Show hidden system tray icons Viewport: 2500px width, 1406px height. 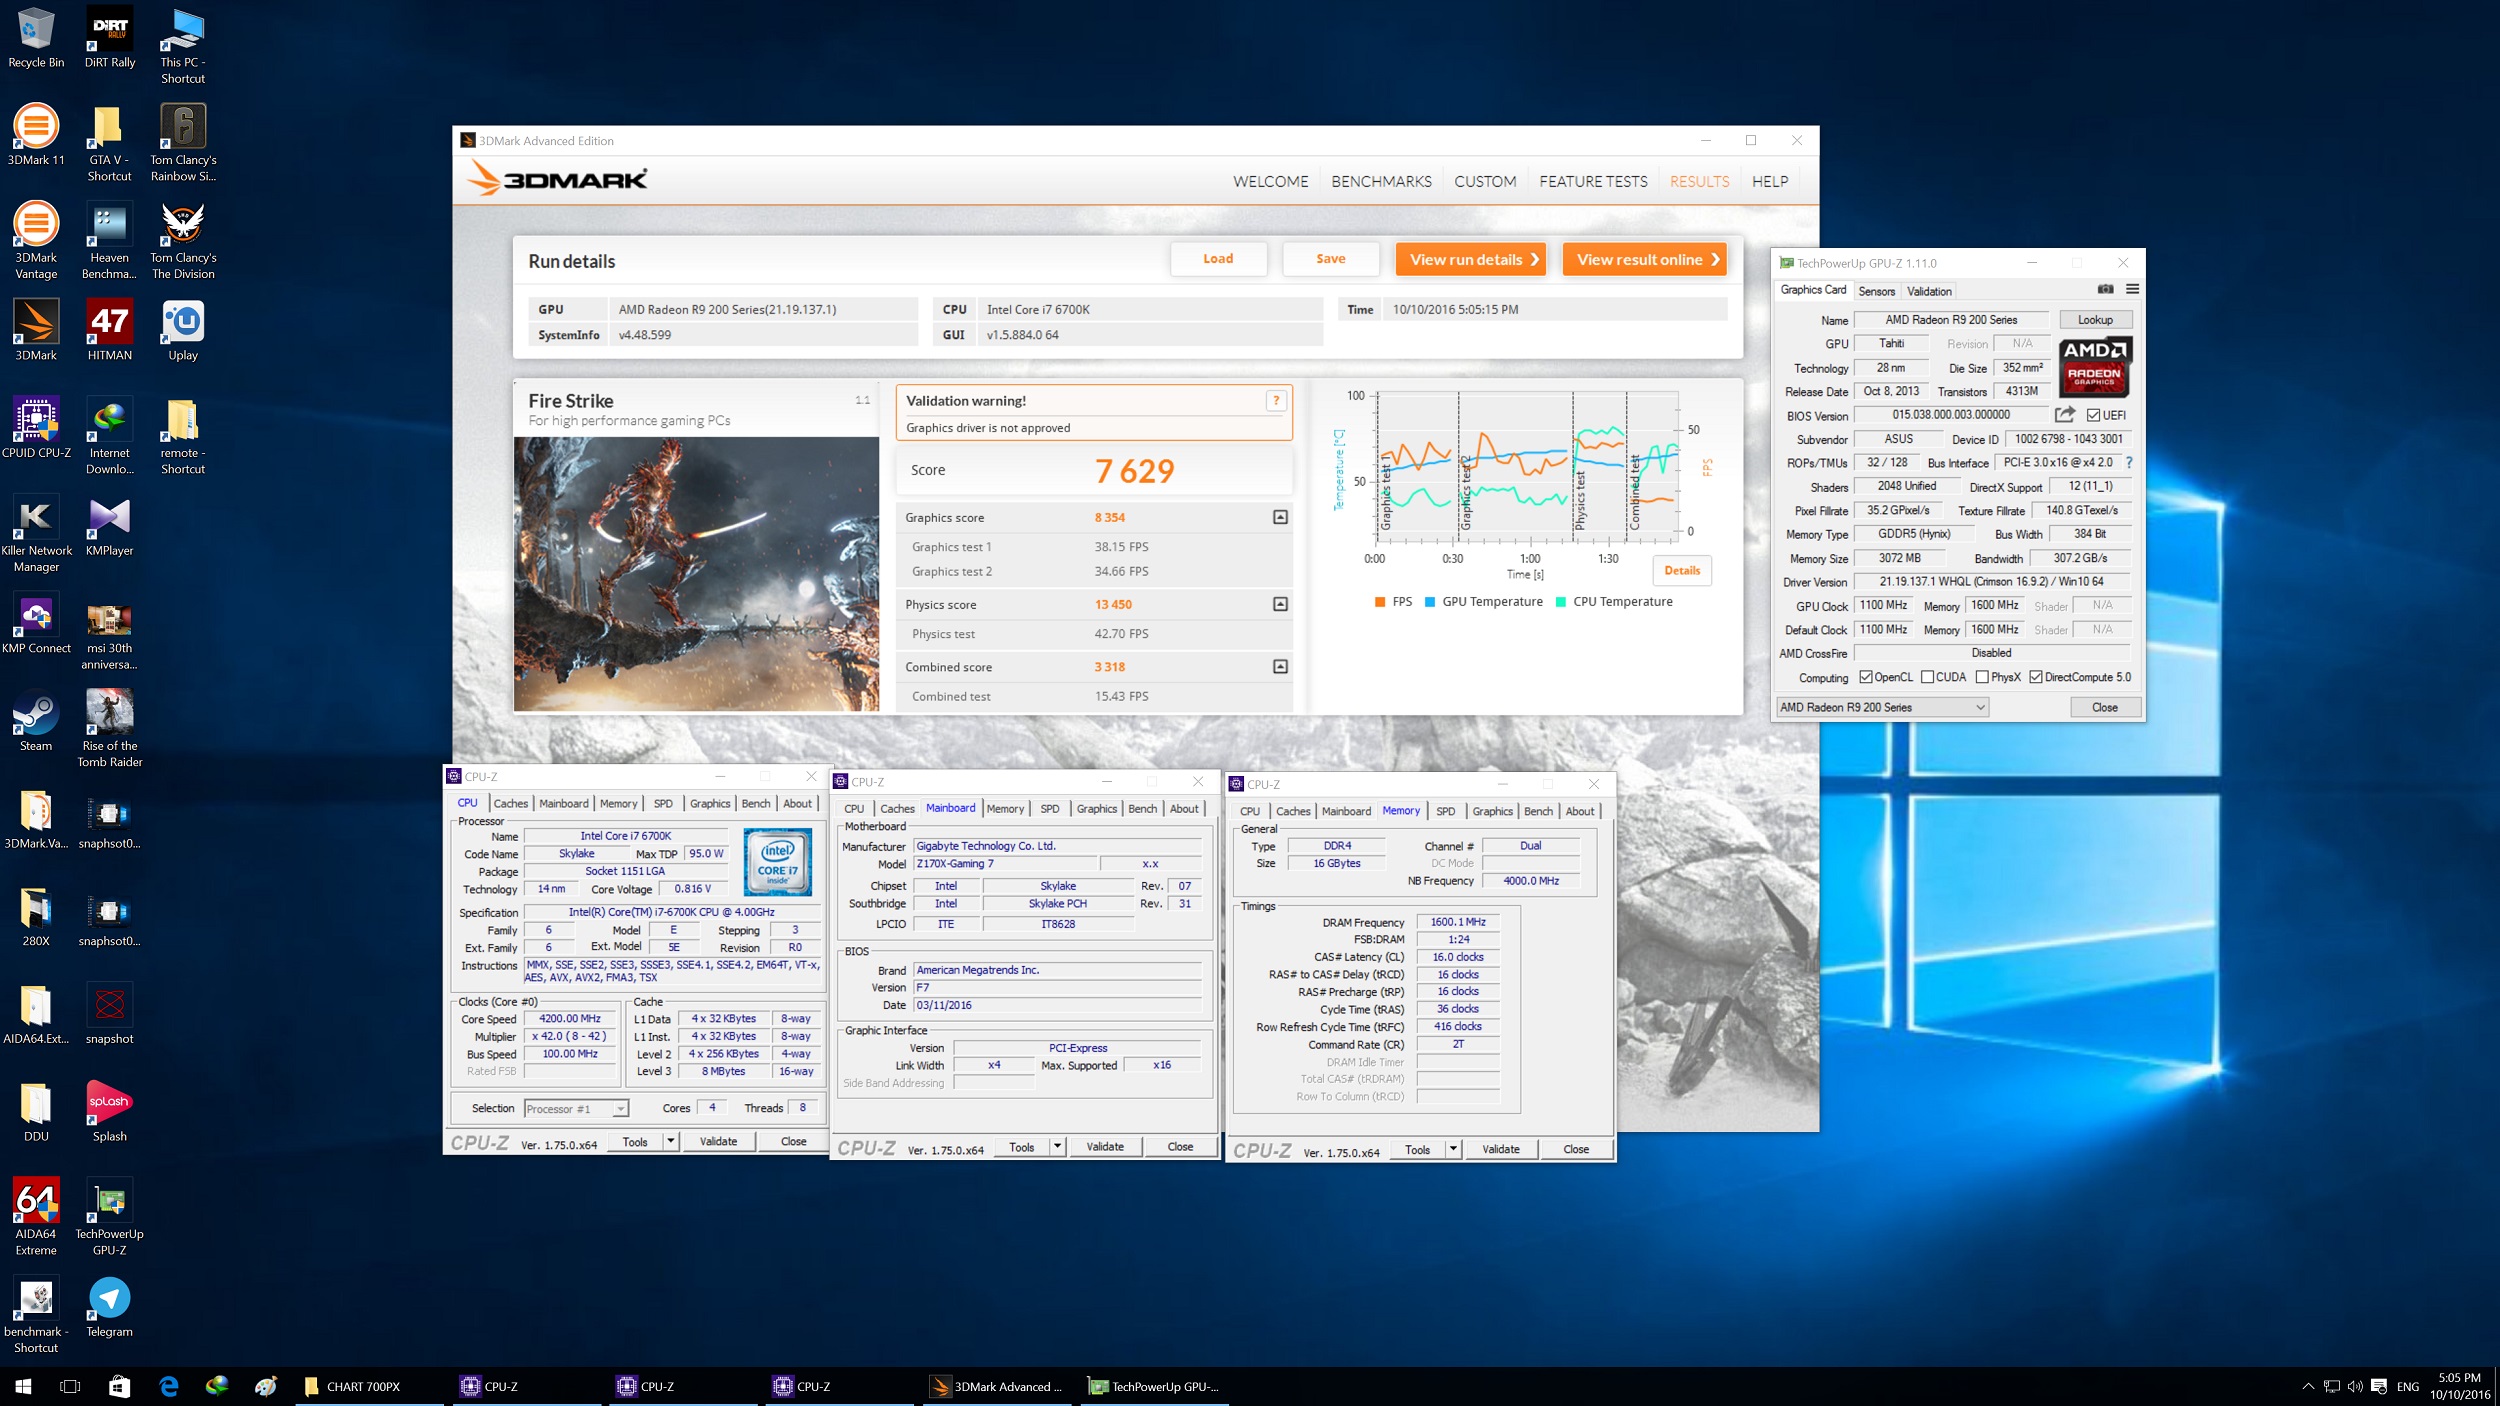click(x=2307, y=1386)
